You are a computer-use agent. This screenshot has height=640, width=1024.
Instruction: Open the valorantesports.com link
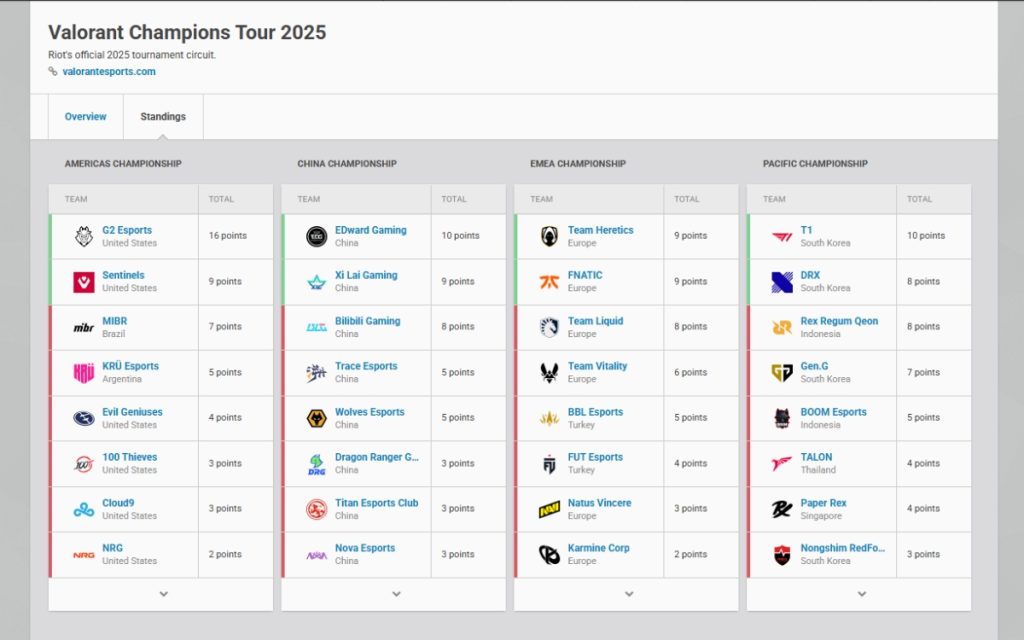(x=109, y=71)
